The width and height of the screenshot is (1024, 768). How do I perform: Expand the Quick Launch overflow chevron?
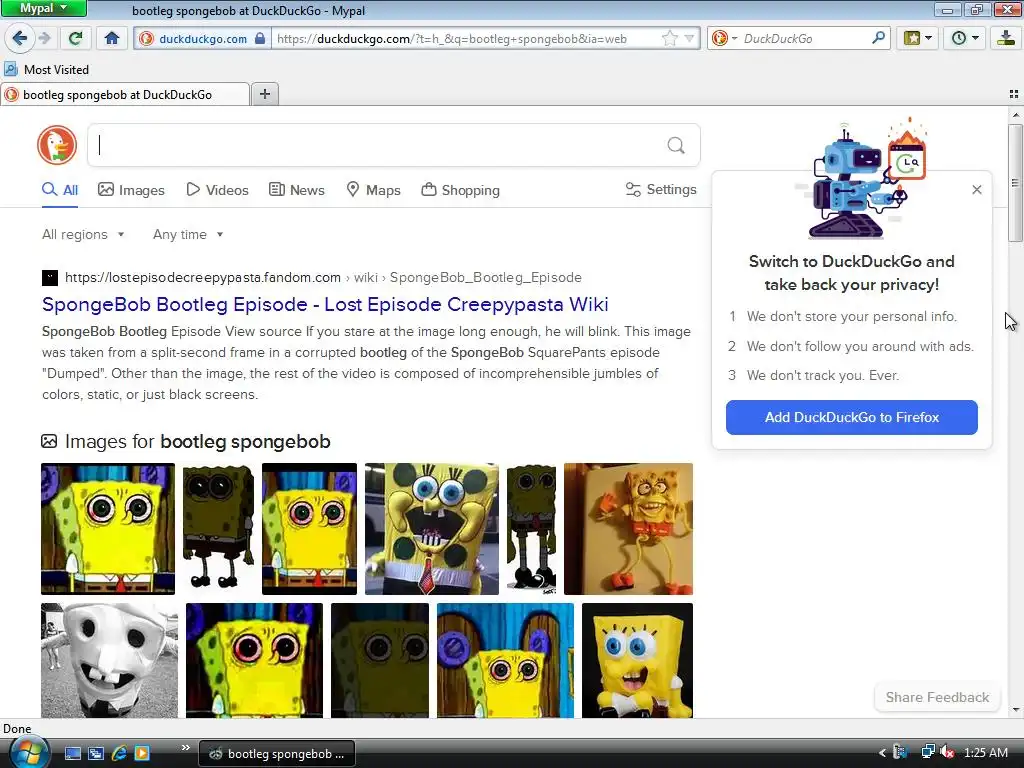coord(185,748)
